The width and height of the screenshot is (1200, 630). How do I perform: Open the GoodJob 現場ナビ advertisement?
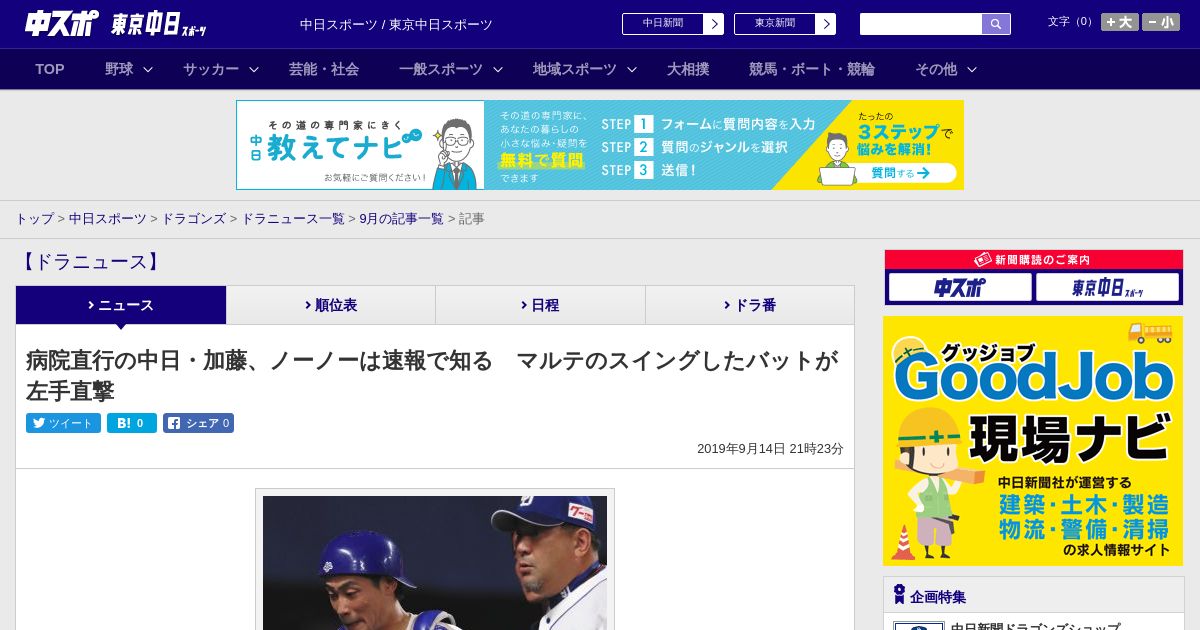point(1033,441)
